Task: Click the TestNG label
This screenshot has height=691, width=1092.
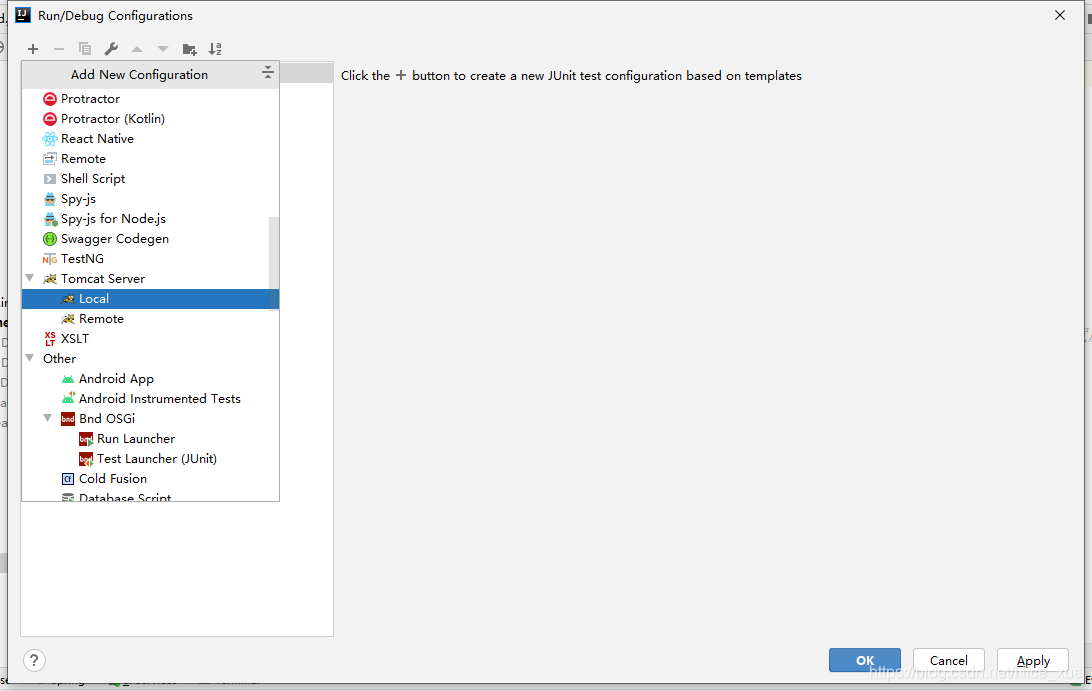Action: pyautogui.click(x=82, y=258)
